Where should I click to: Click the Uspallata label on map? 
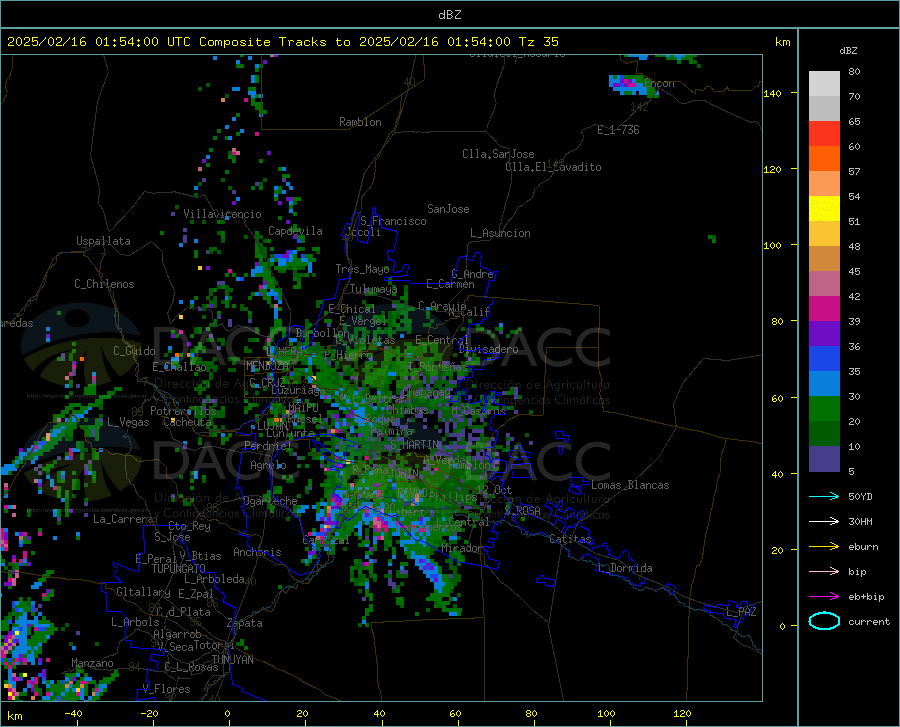point(103,241)
